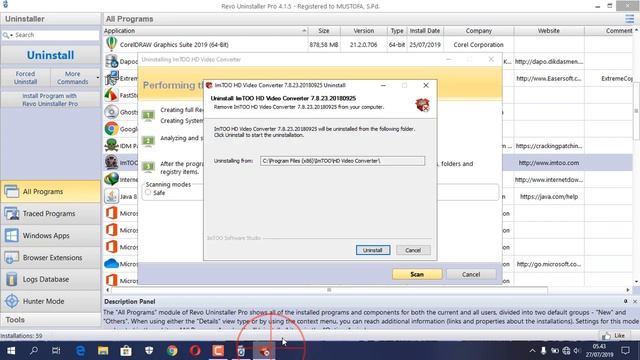Click the CorelDRAW Graphics Suite balloon icon
Viewport: 640px width, 360px height.
pos(111,44)
